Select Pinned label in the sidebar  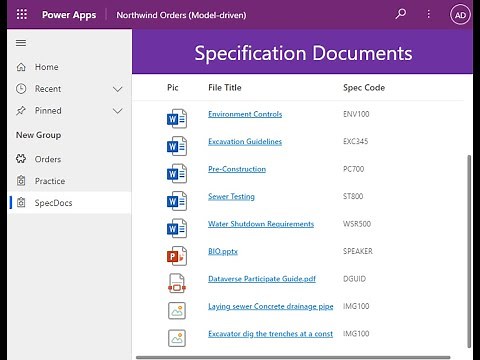[48, 111]
